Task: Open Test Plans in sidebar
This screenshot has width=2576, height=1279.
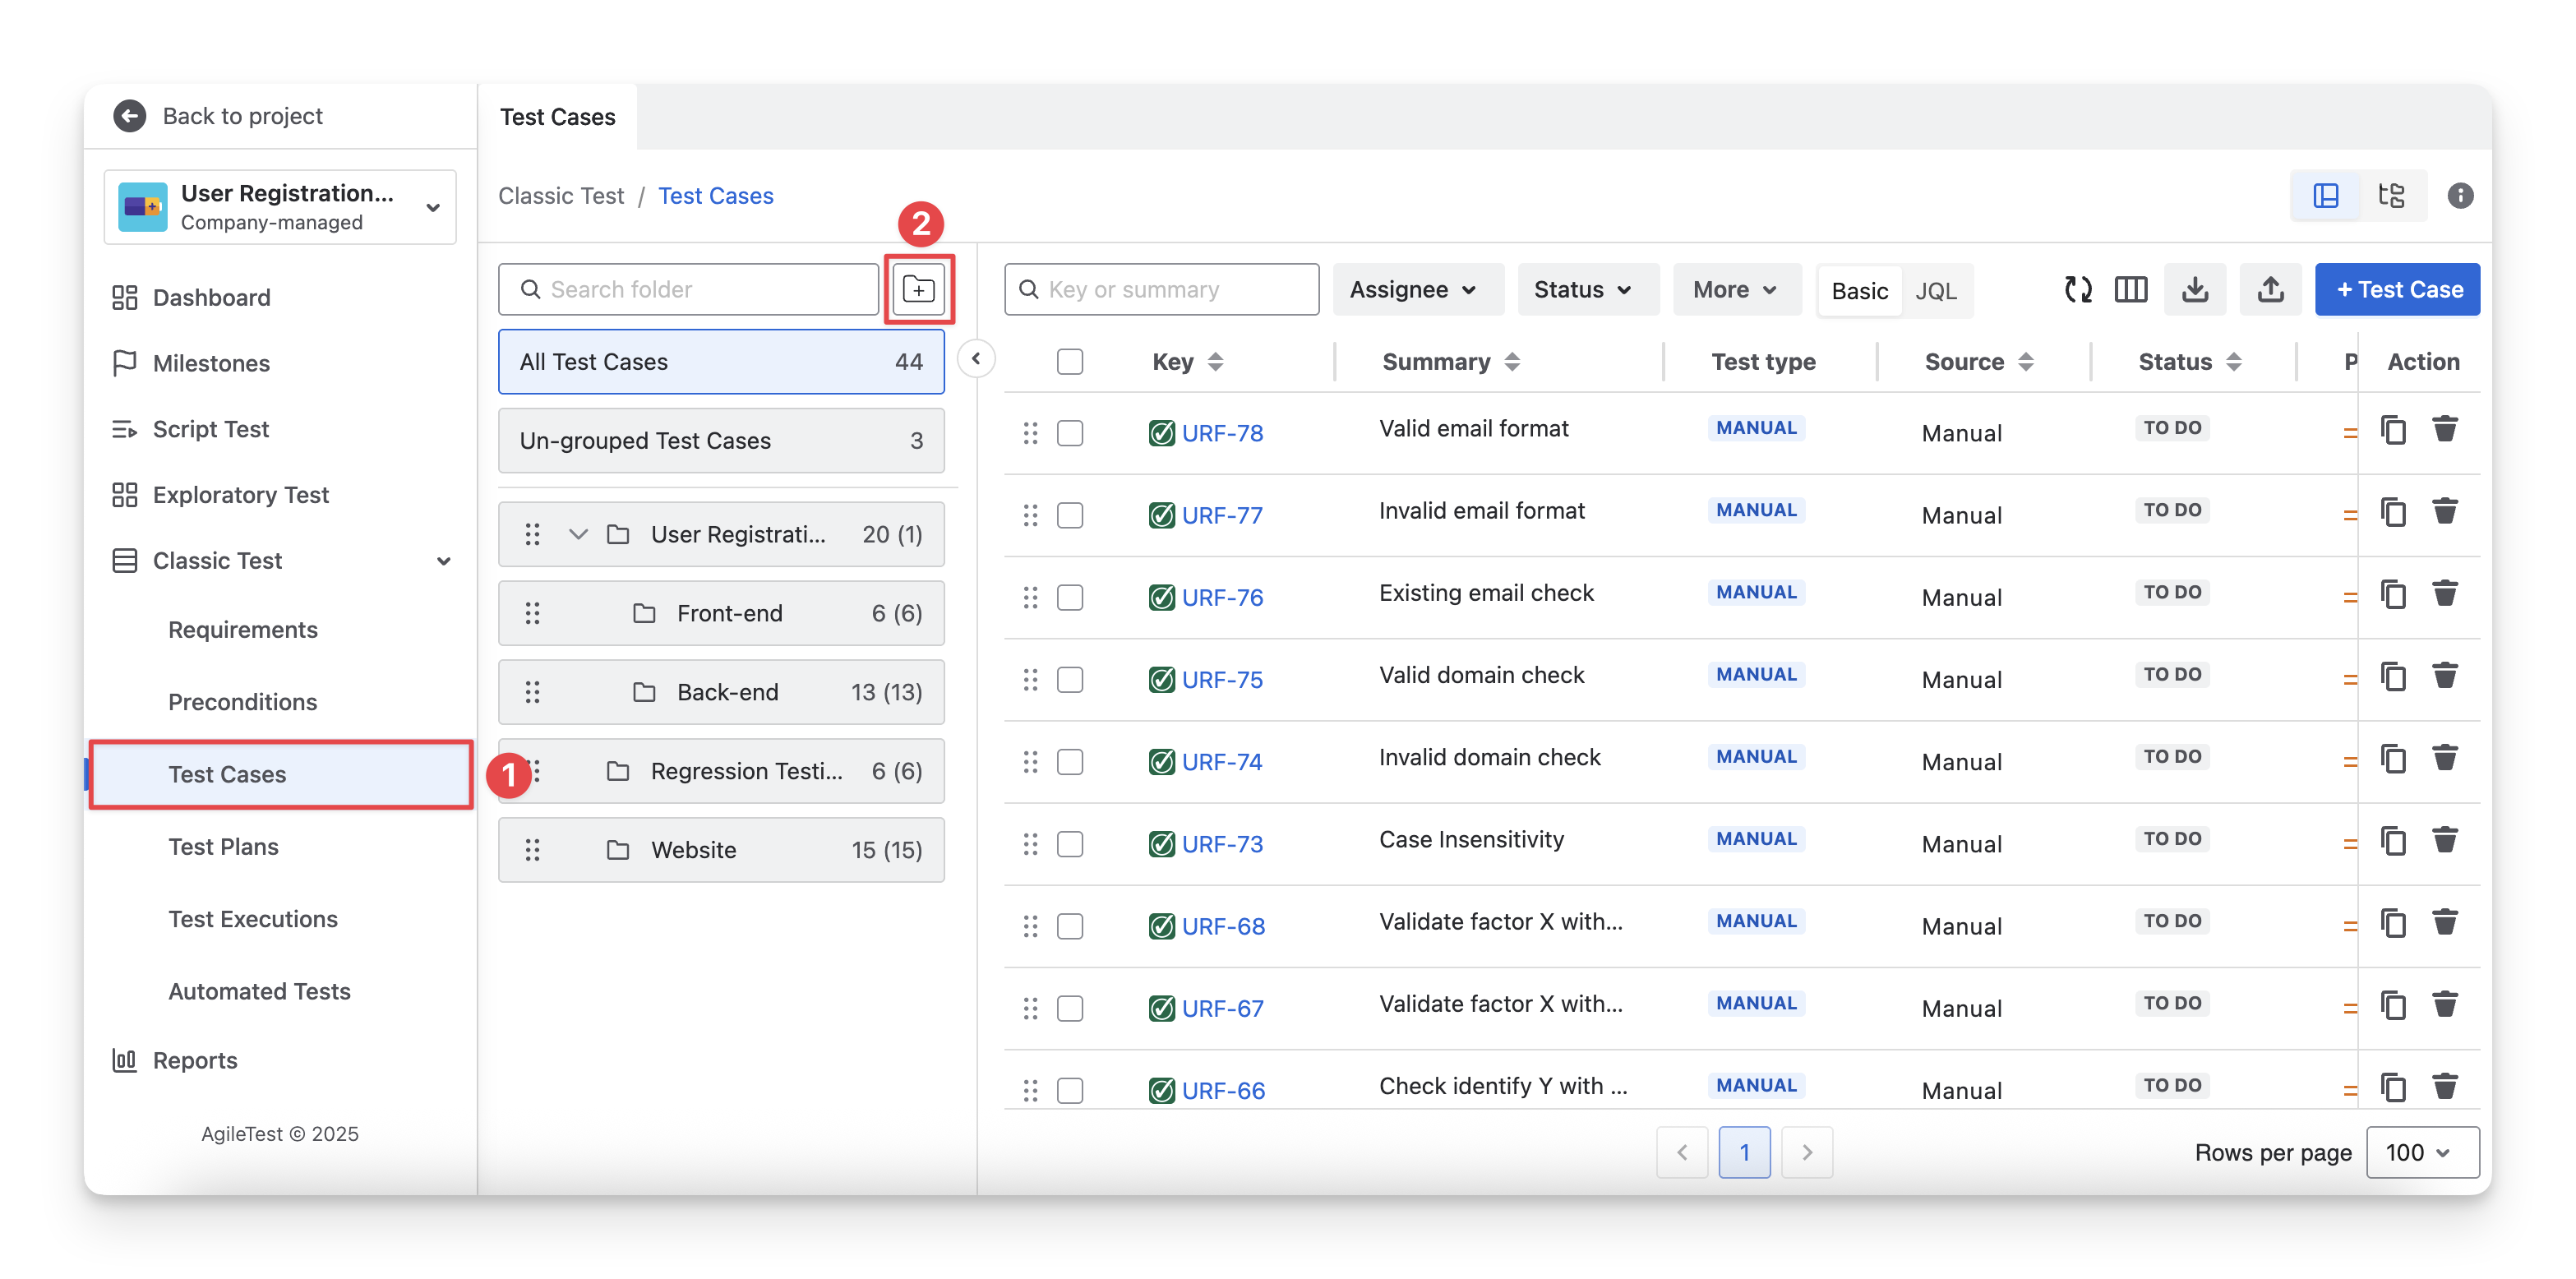Action: coord(223,846)
